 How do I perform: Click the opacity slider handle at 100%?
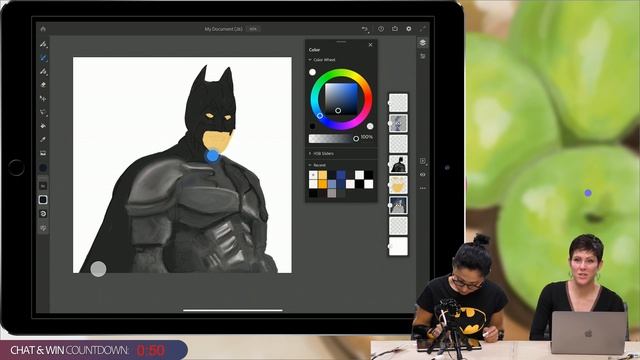pyautogui.click(x=356, y=139)
